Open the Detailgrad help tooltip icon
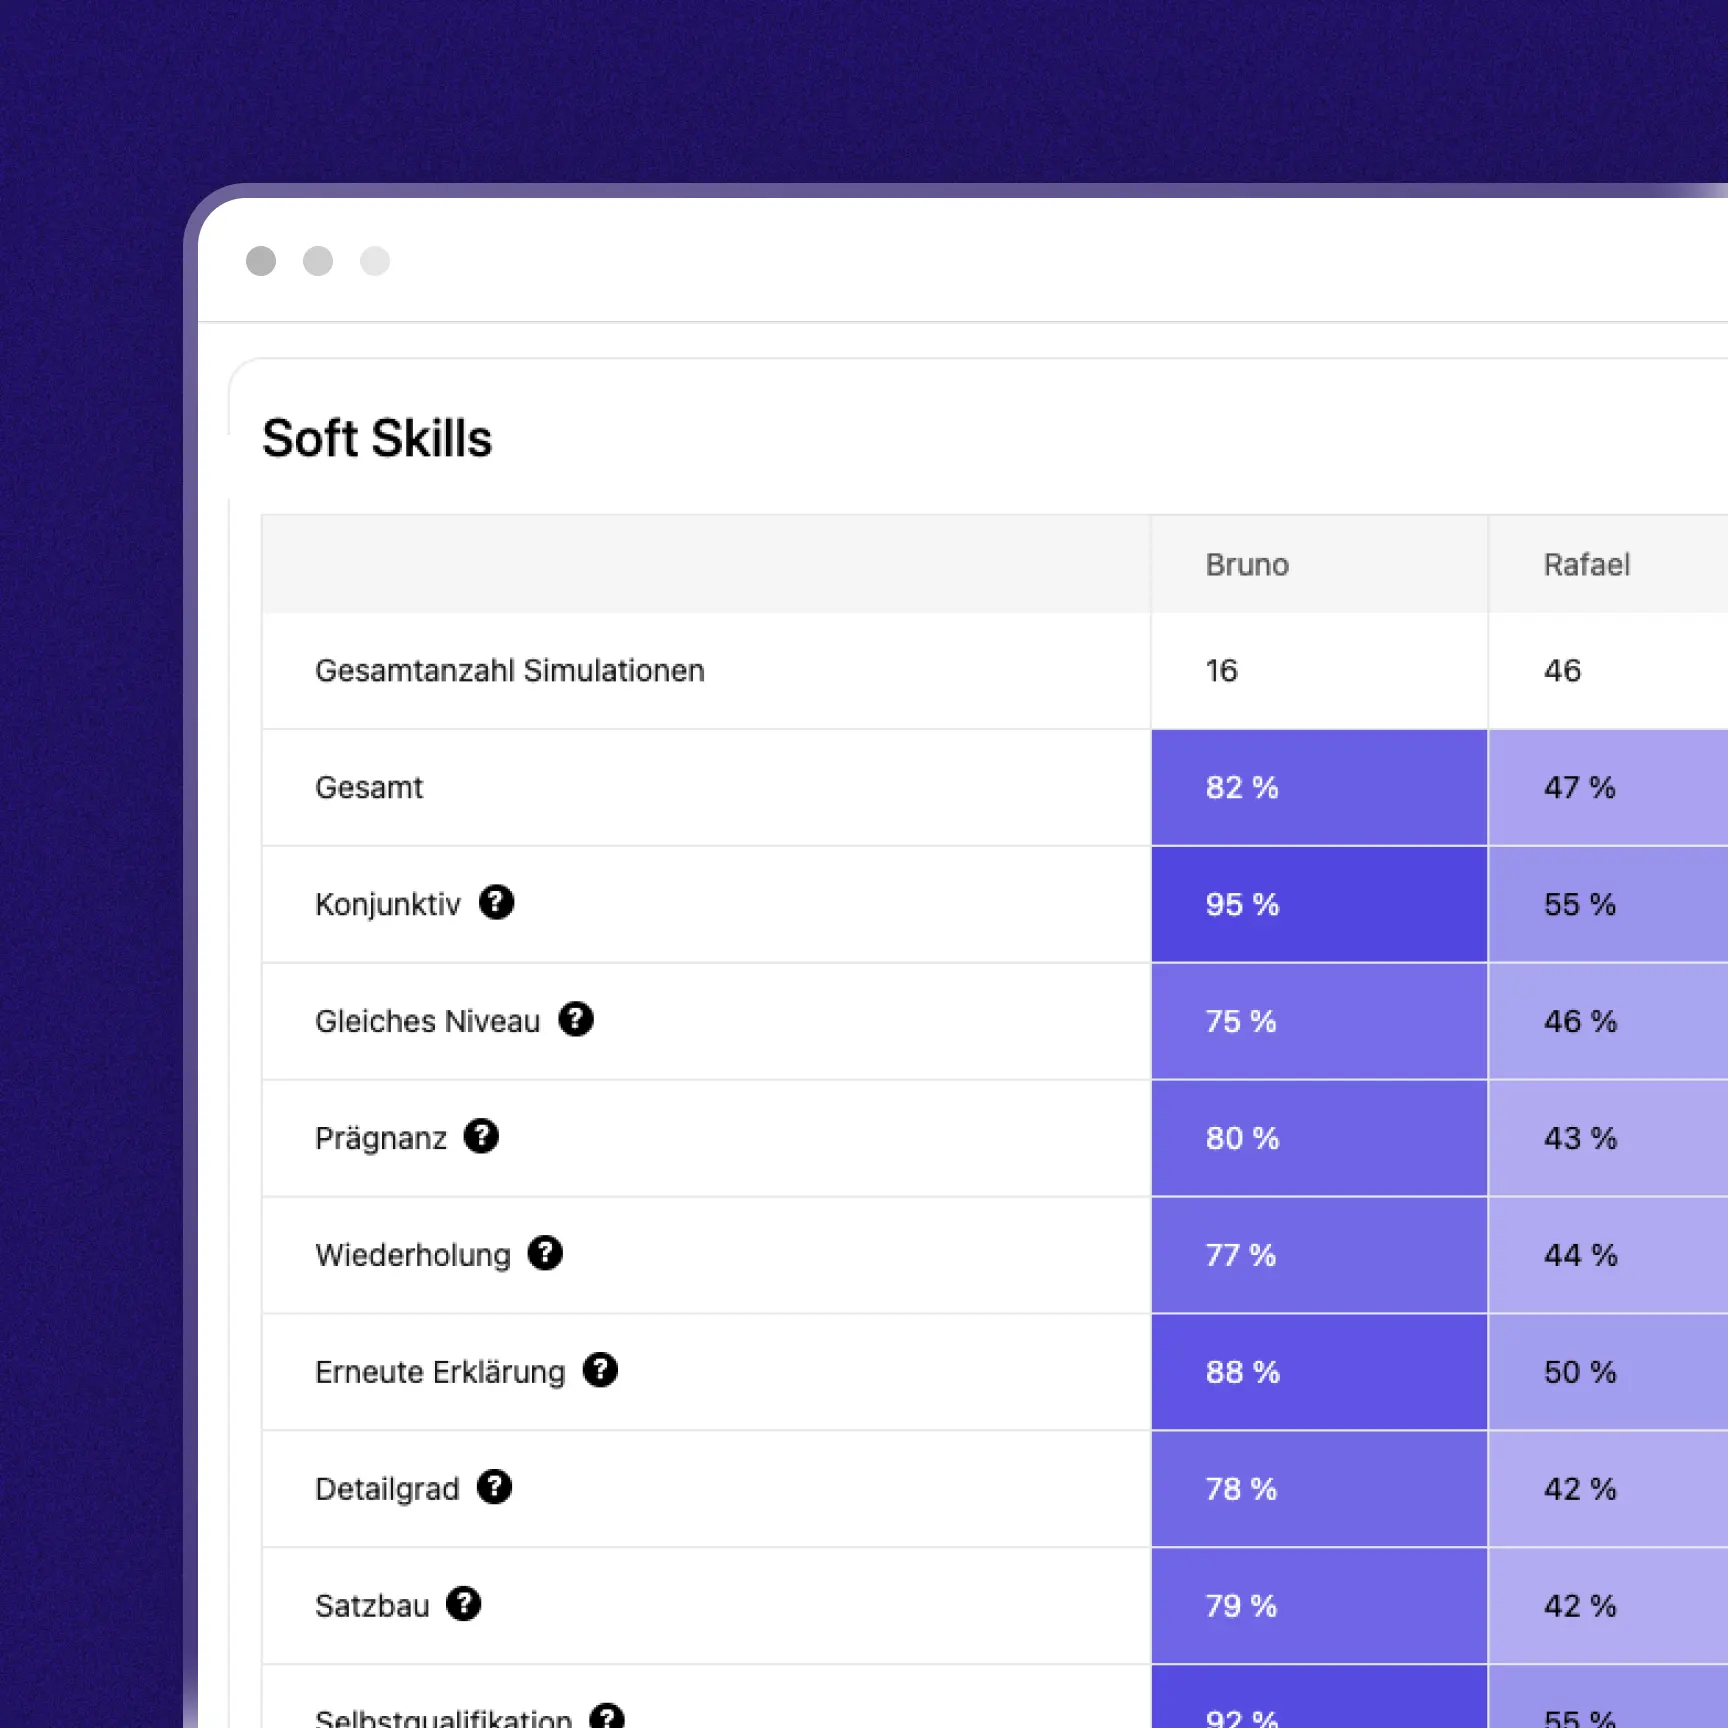Image resolution: width=1728 pixels, height=1728 pixels. [494, 1487]
